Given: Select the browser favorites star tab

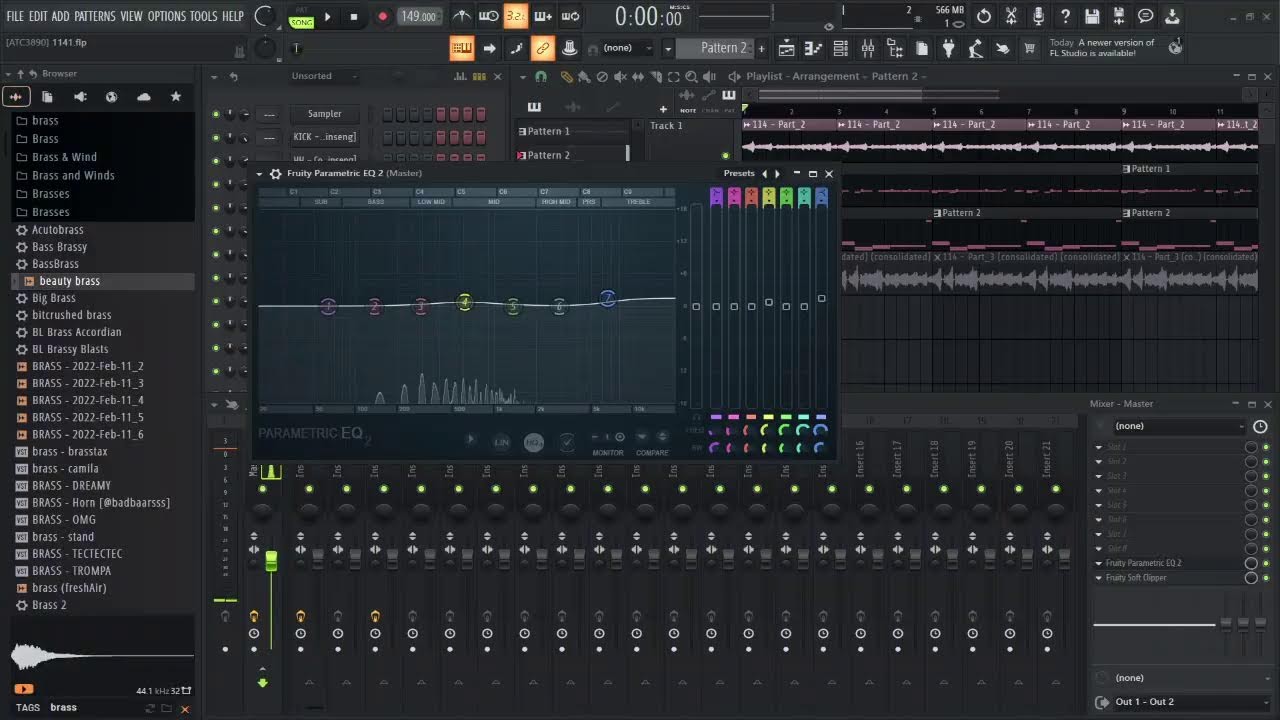Looking at the screenshot, I should click(176, 96).
